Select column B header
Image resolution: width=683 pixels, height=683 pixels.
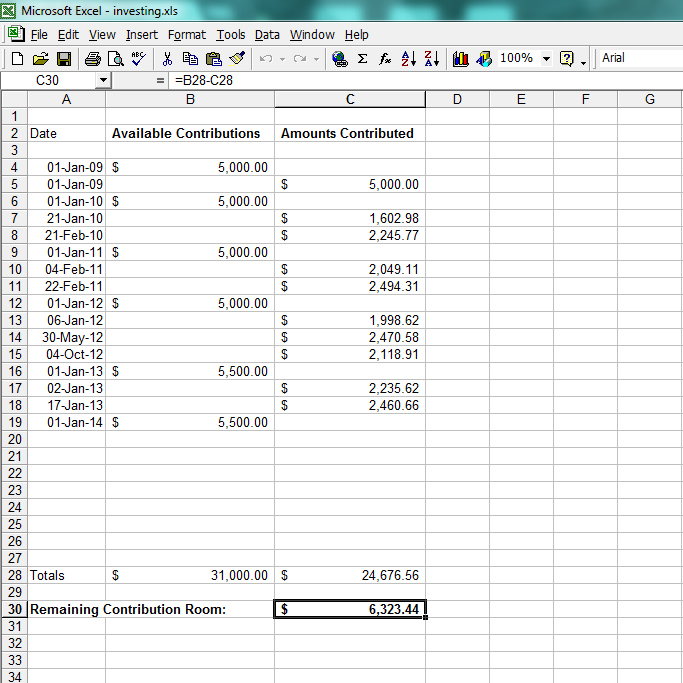pyautogui.click(x=190, y=99)
